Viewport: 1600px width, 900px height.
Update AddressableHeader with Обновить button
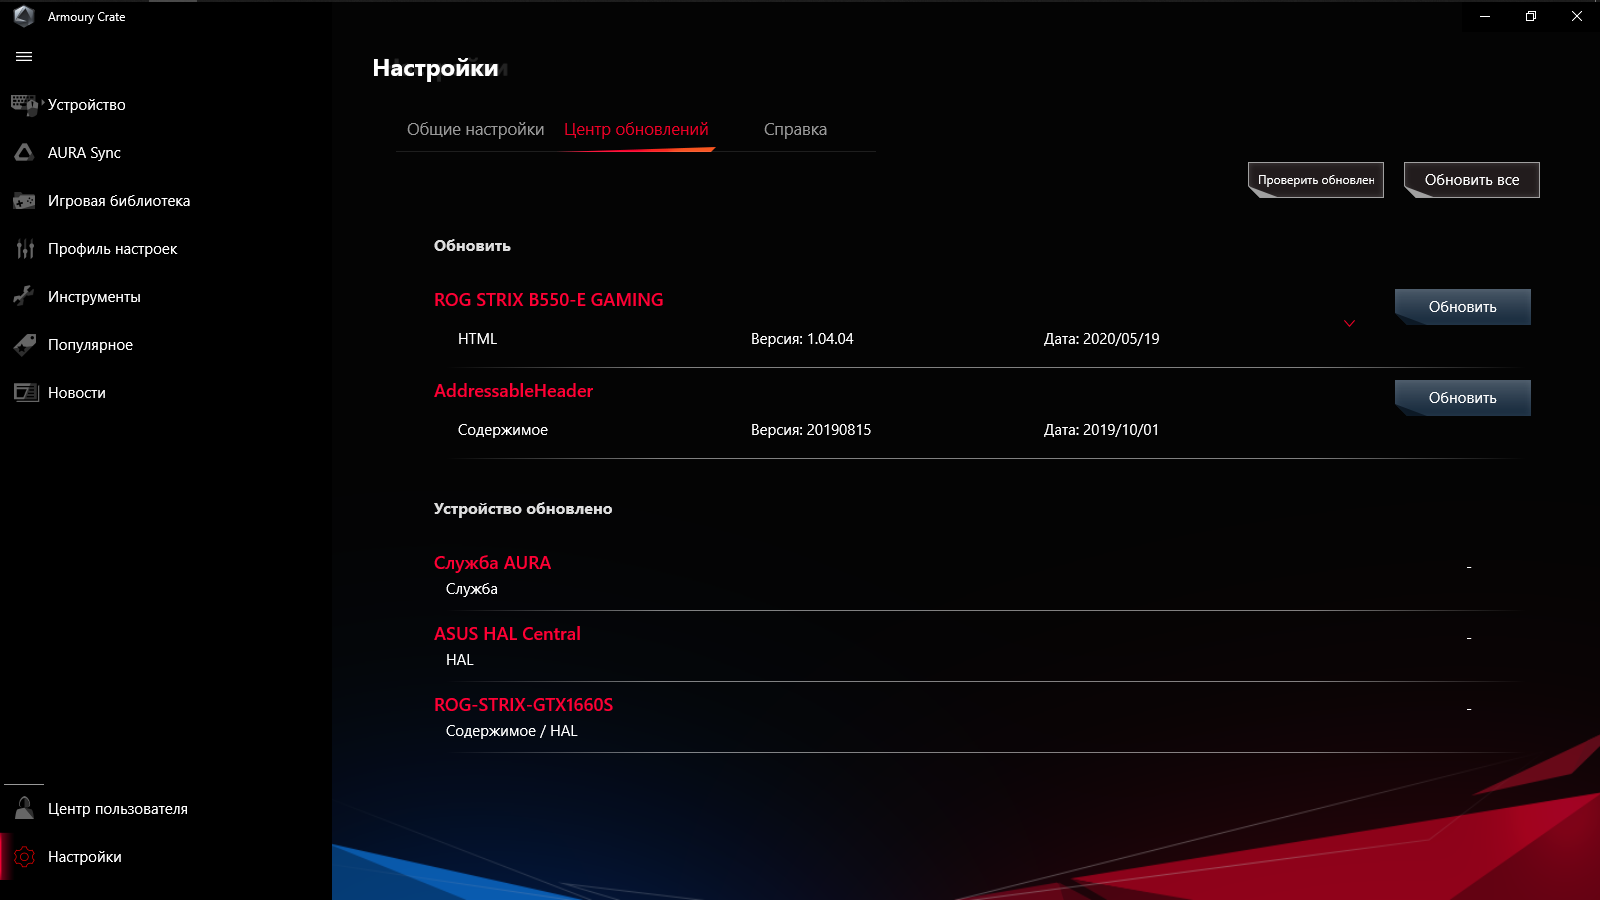[x=1463, y=398]
